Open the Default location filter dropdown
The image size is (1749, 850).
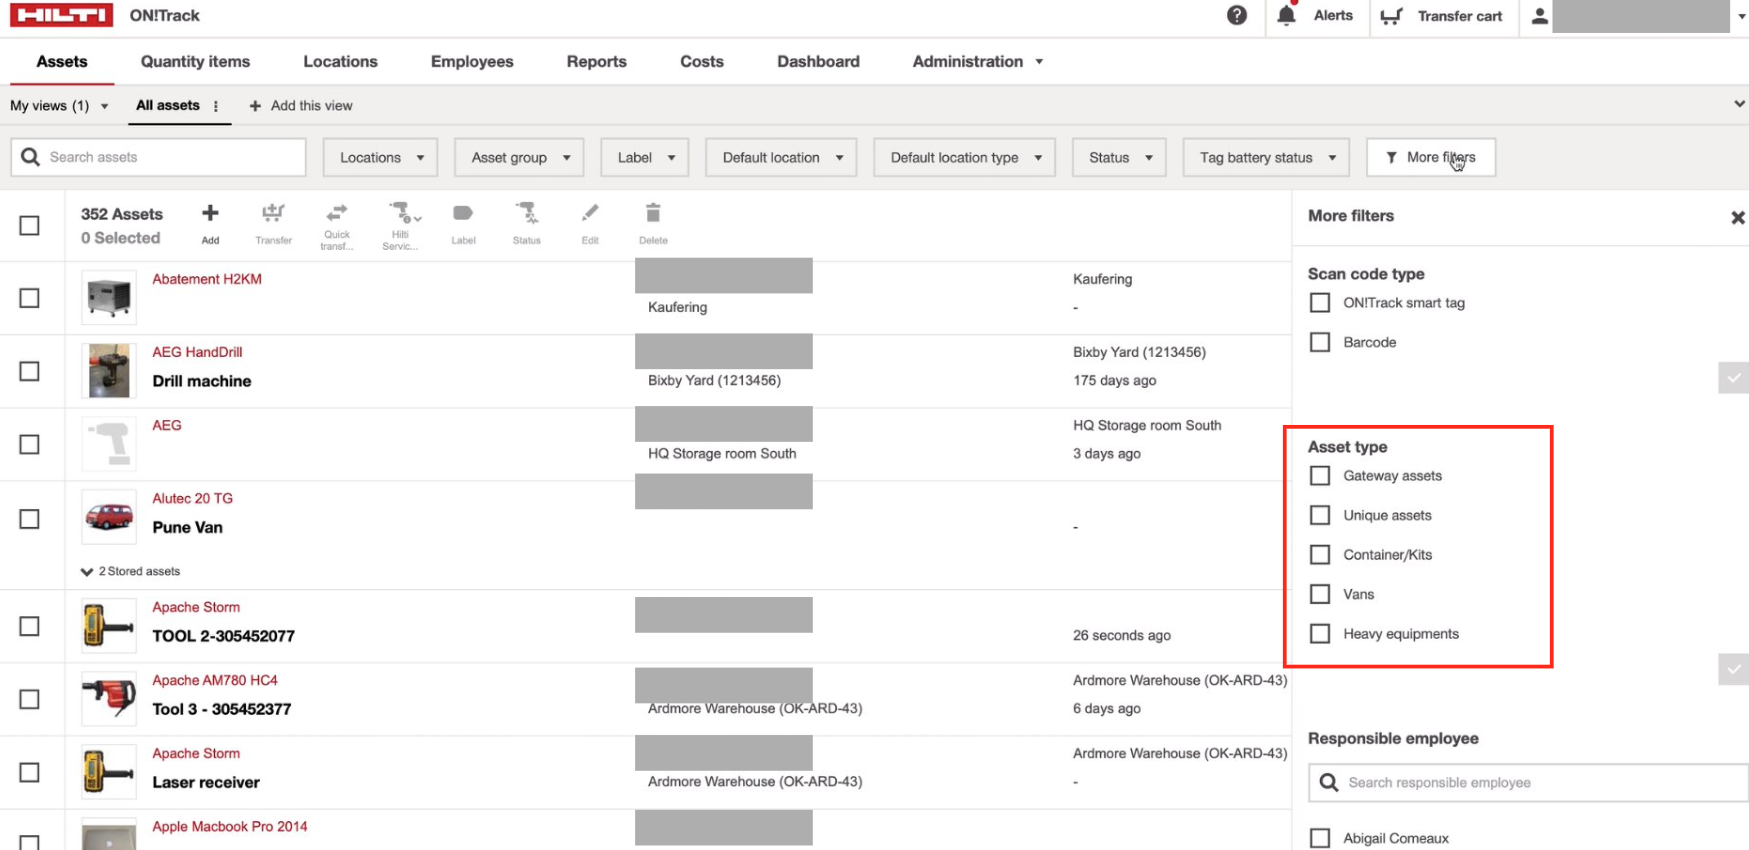coord(781,157)
